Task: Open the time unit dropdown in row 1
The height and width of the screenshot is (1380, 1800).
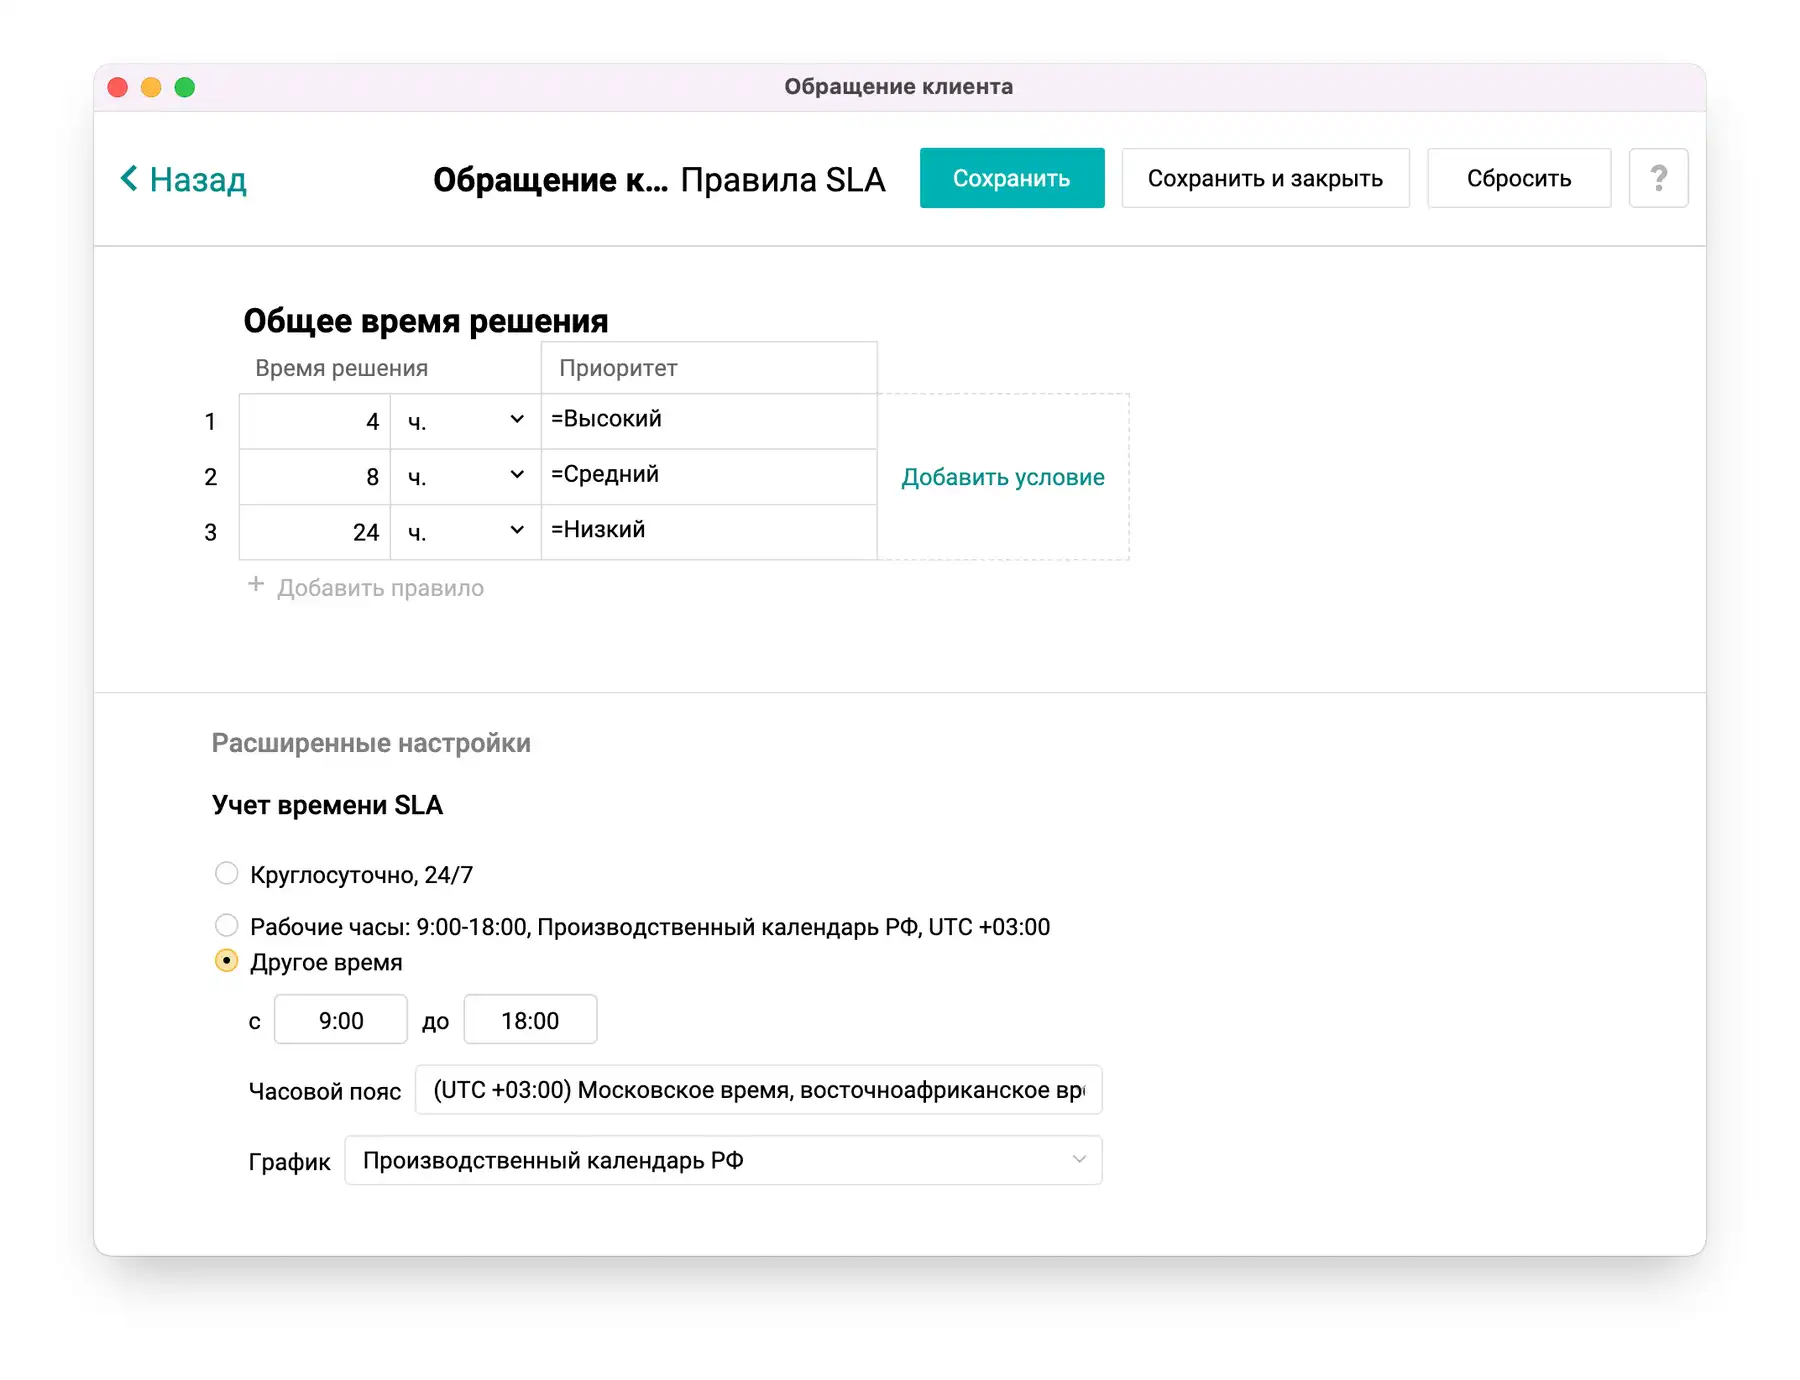Action: (465, 421)
